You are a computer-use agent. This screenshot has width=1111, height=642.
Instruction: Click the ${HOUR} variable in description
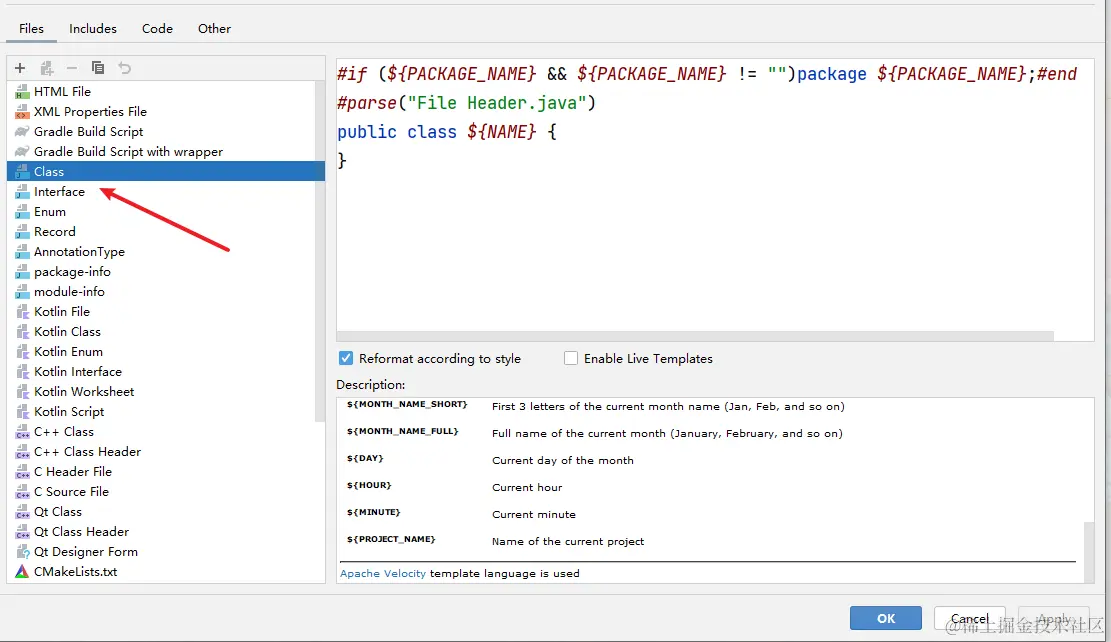(x=369, y=485)
